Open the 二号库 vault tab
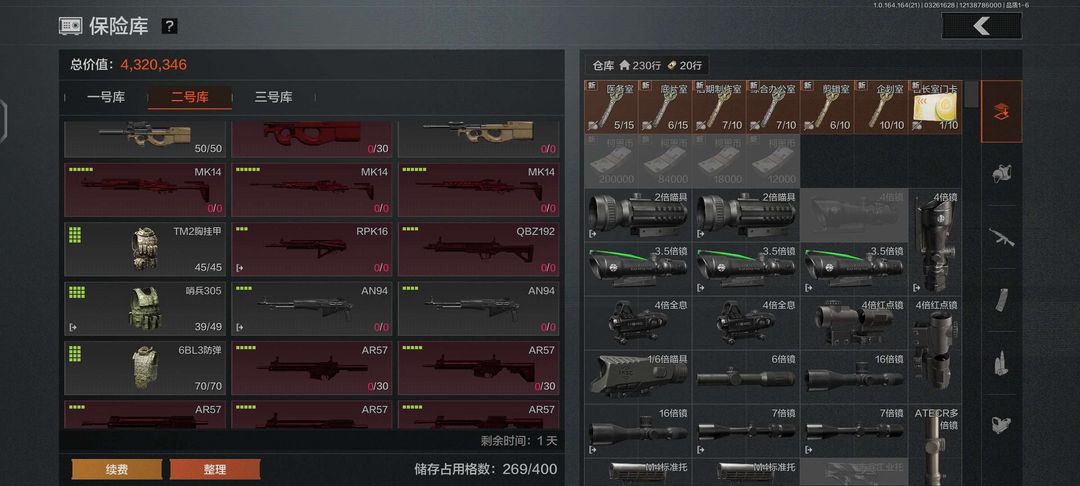This screenshot has height=486, width=1080. 189,97
